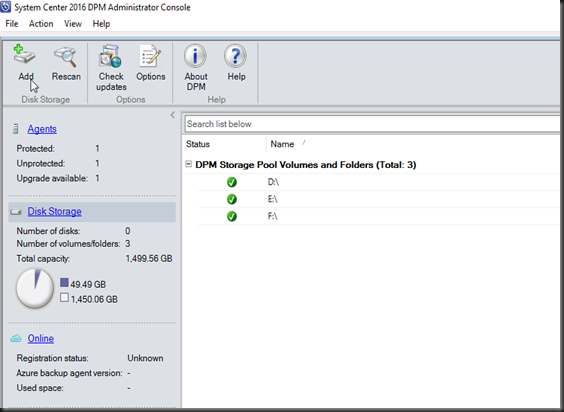Sort by the Name column header
This screenshot has width=564, height=412.
282,144
